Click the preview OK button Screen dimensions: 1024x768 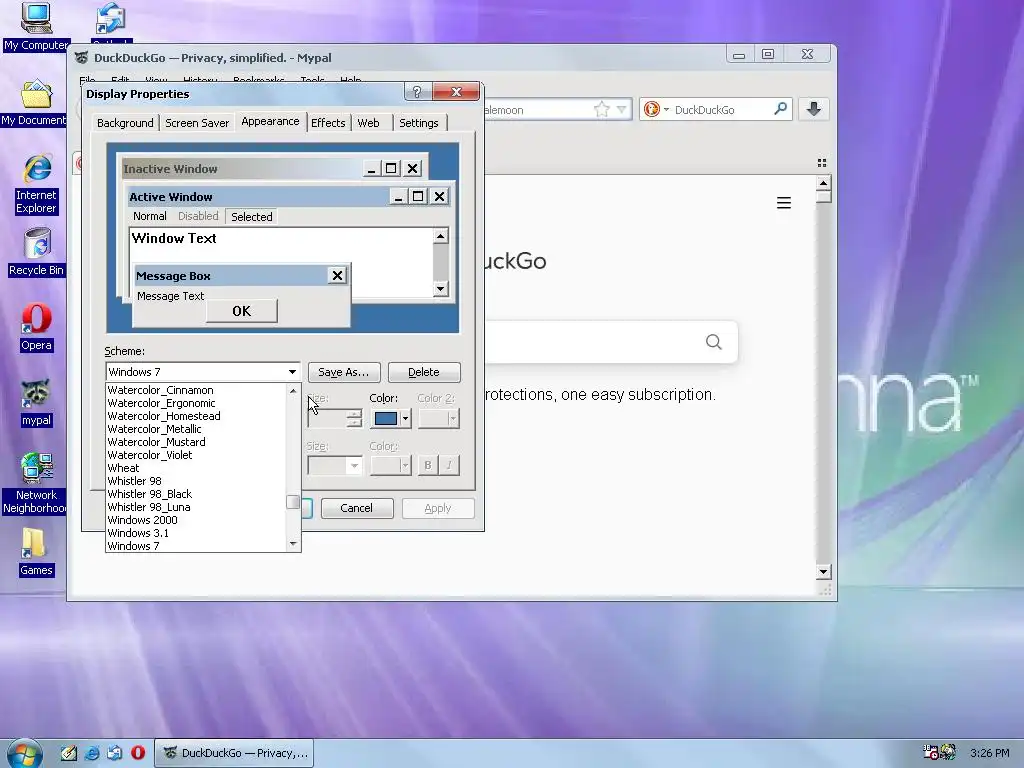pos(242,311)
